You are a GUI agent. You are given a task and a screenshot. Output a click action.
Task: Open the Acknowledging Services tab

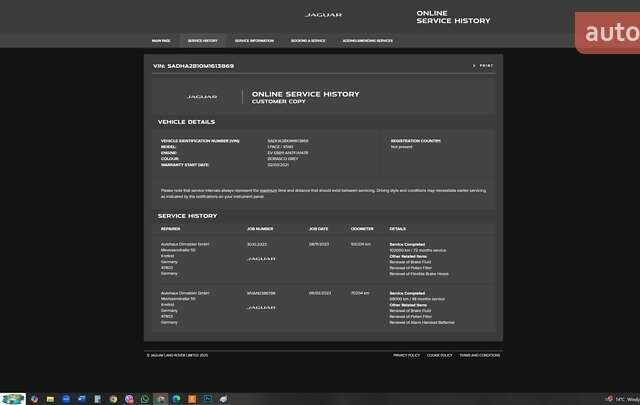pyautogui.click(x=367, y=41)
